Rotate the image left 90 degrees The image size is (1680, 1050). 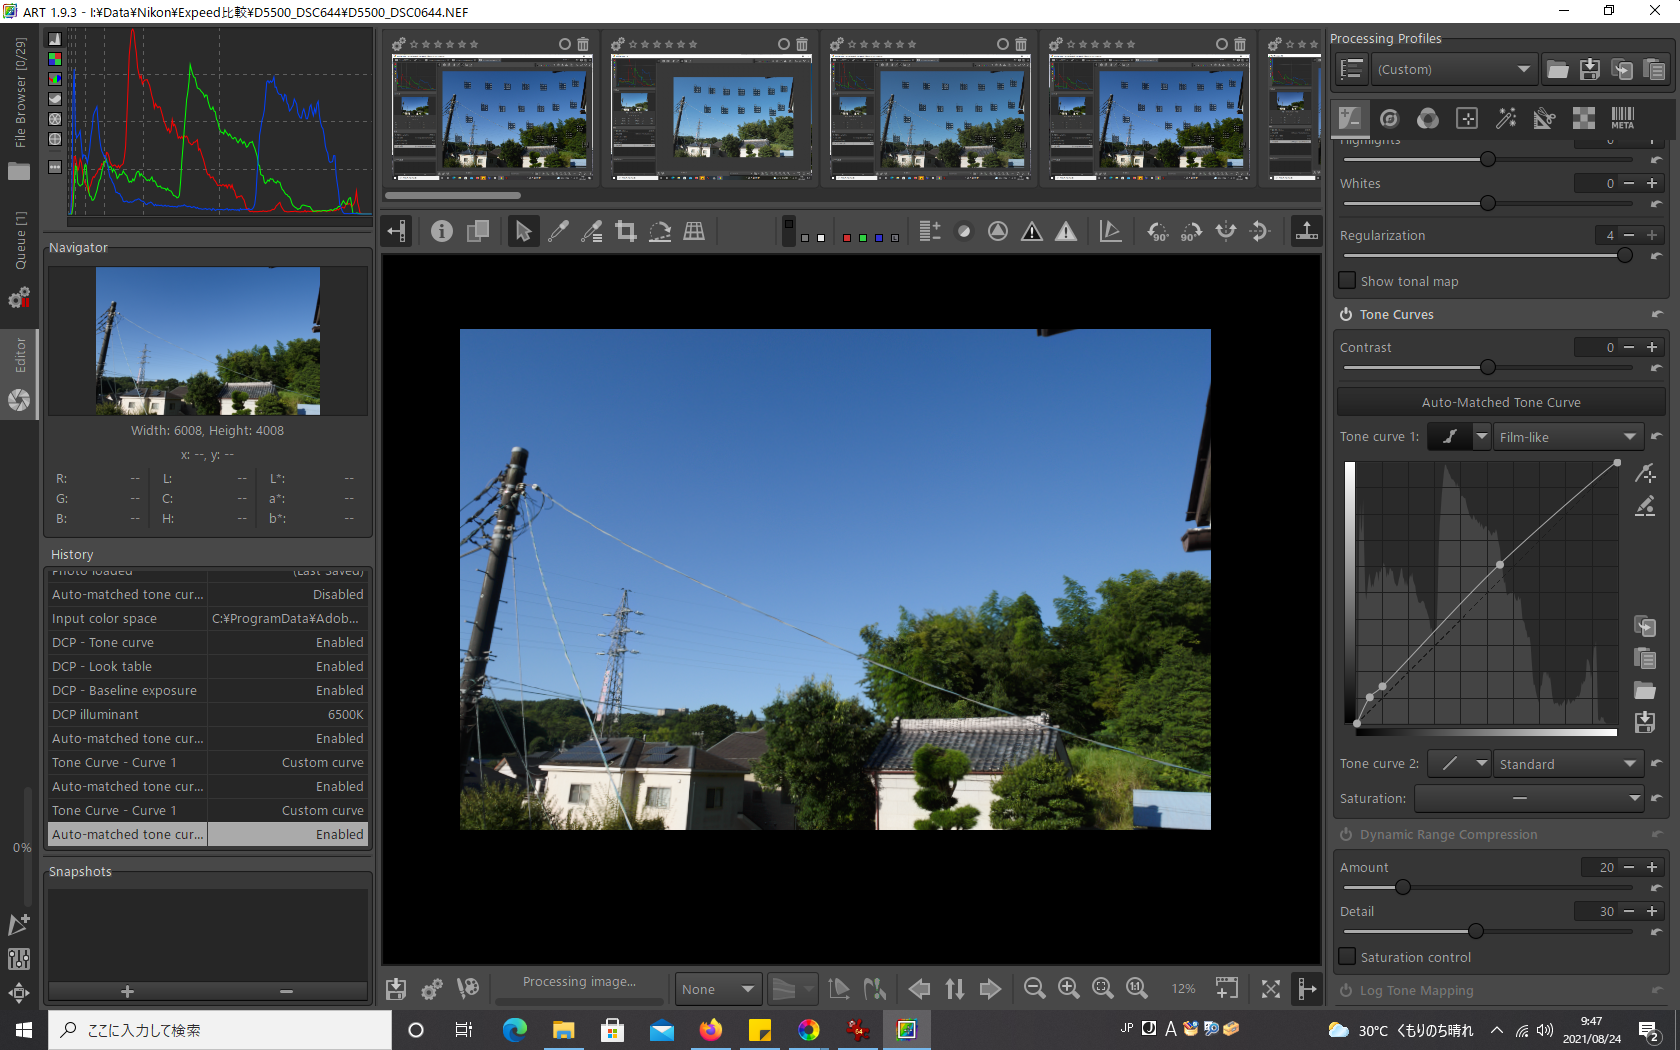click(1158, 232)
